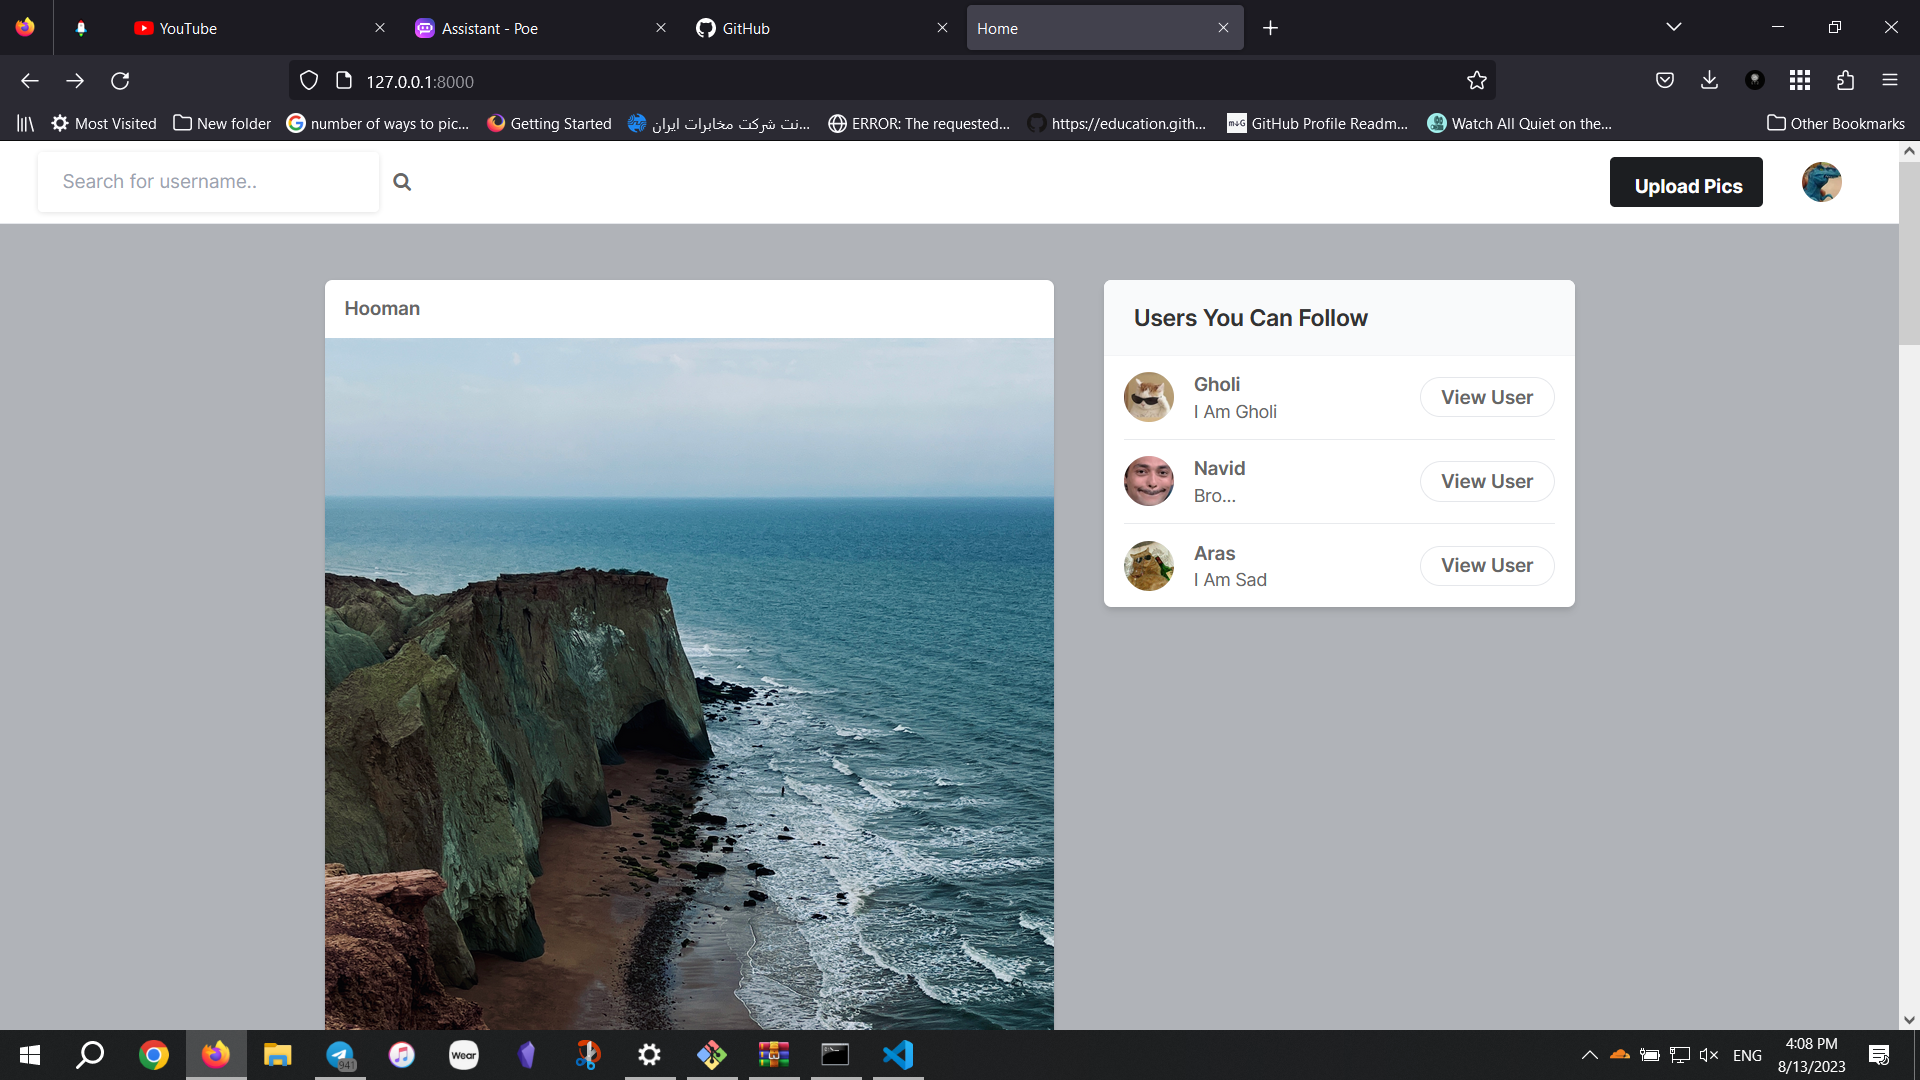Open the Firefox account avatar icon

[x=1755, y=80]
